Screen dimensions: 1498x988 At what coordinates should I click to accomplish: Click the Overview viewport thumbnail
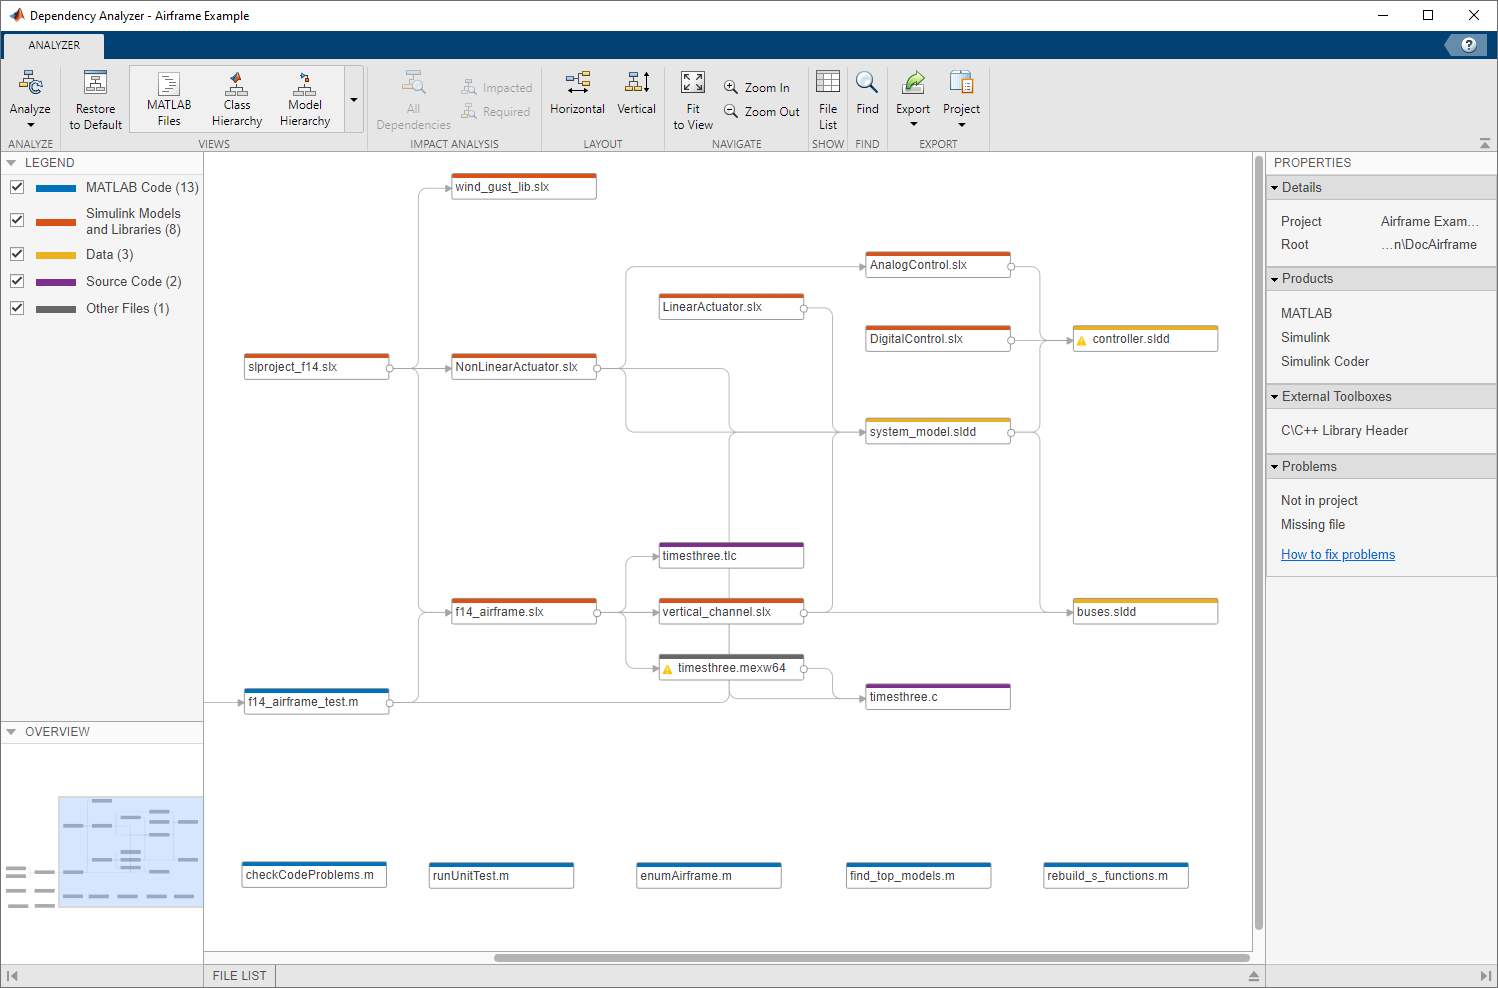click(x=131, y=852)
